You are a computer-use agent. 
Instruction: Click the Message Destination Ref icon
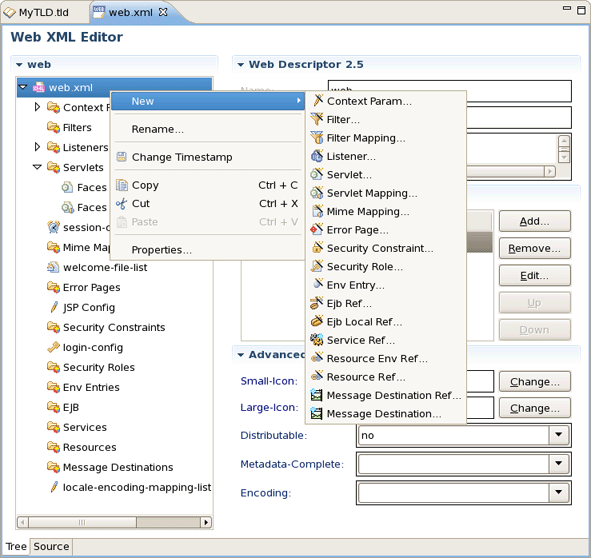(316, 395)
